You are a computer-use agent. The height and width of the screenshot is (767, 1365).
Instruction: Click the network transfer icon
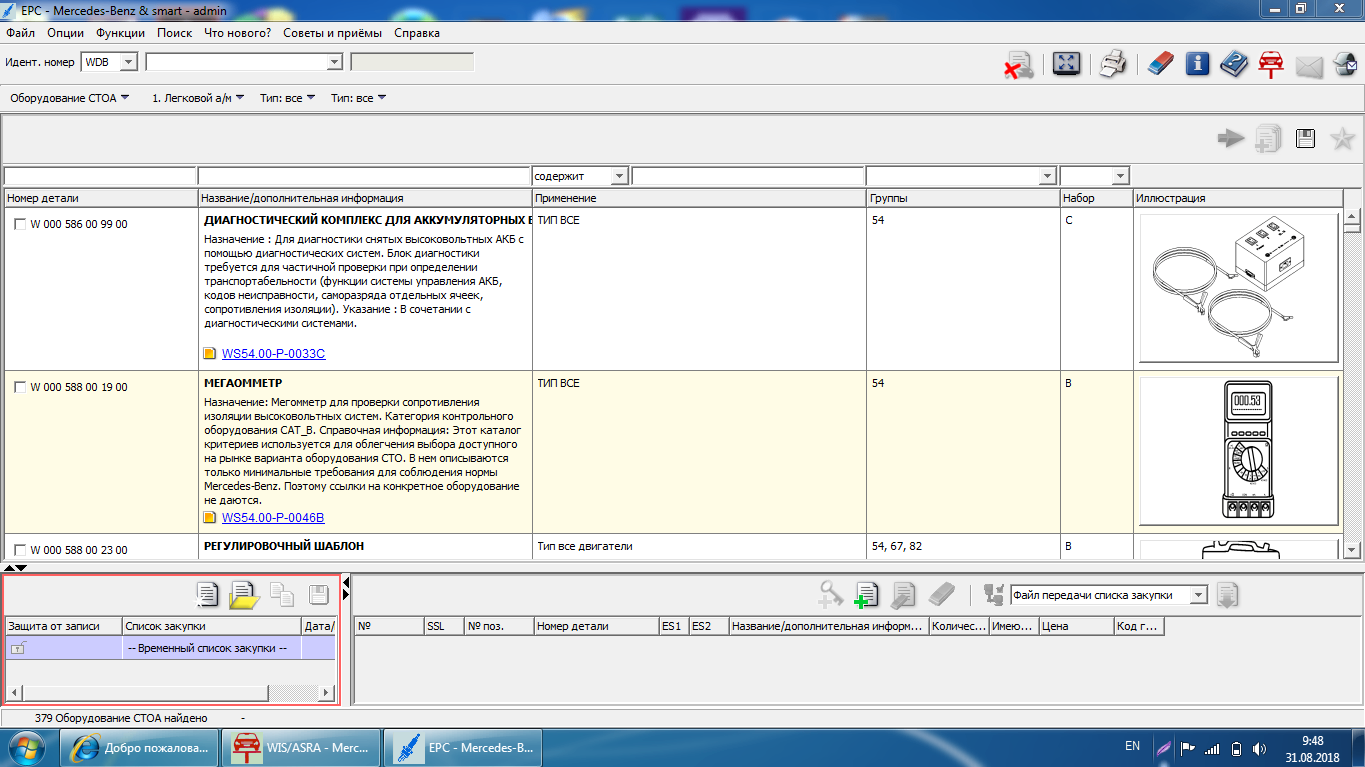pos(994,595)
